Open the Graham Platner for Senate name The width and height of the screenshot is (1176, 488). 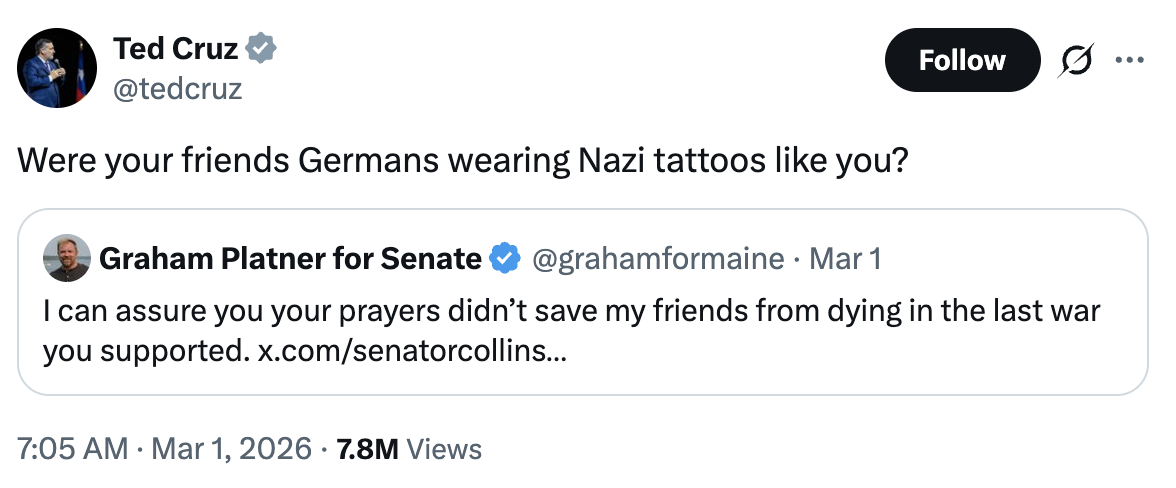coord(291,259)
